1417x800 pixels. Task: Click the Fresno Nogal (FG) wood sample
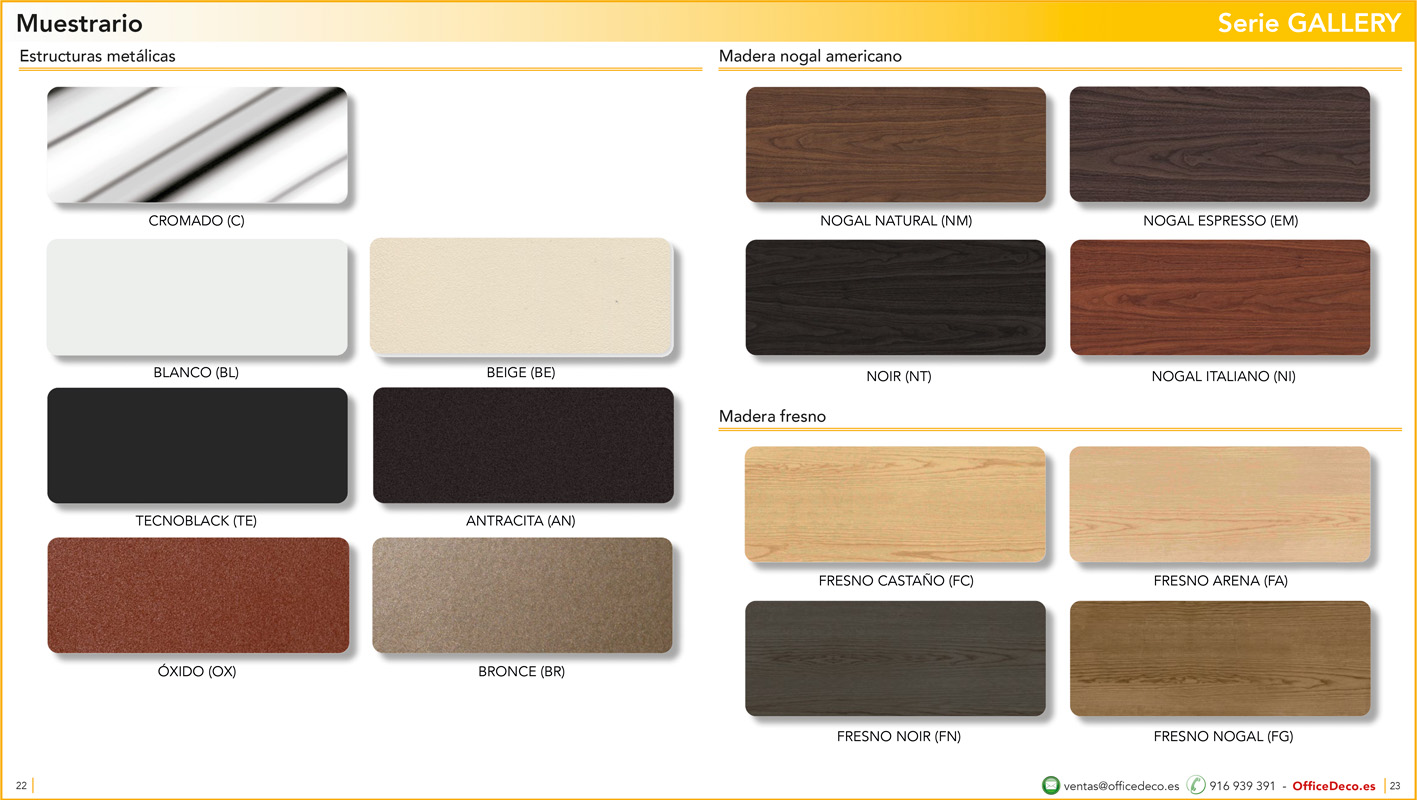point(1219,658)
